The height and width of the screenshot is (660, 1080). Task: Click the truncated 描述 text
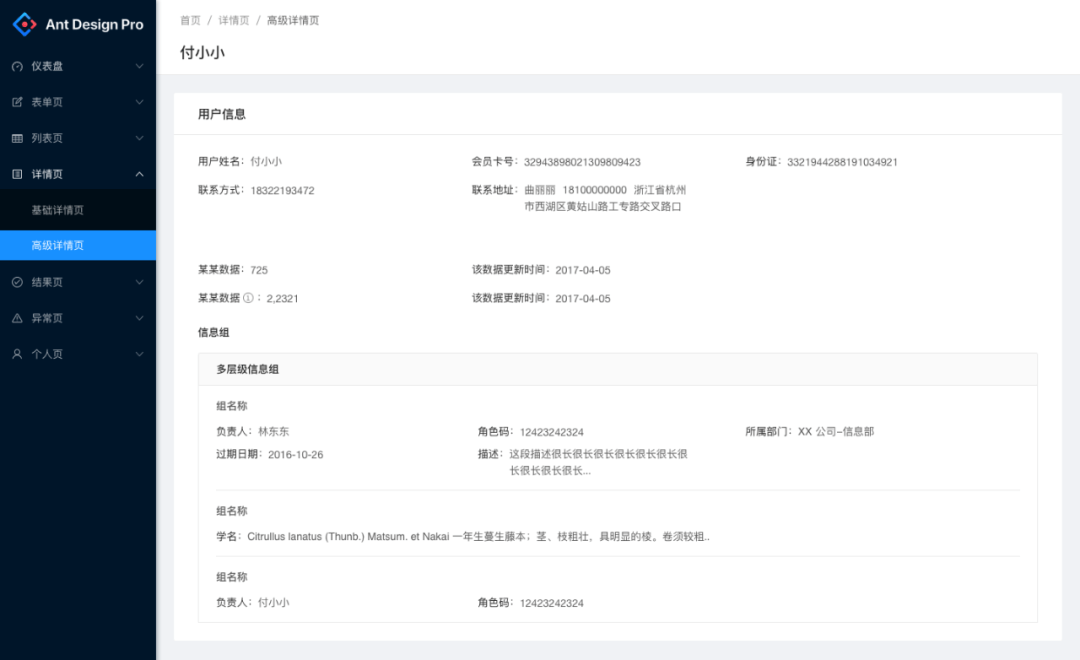coord(598,462)
